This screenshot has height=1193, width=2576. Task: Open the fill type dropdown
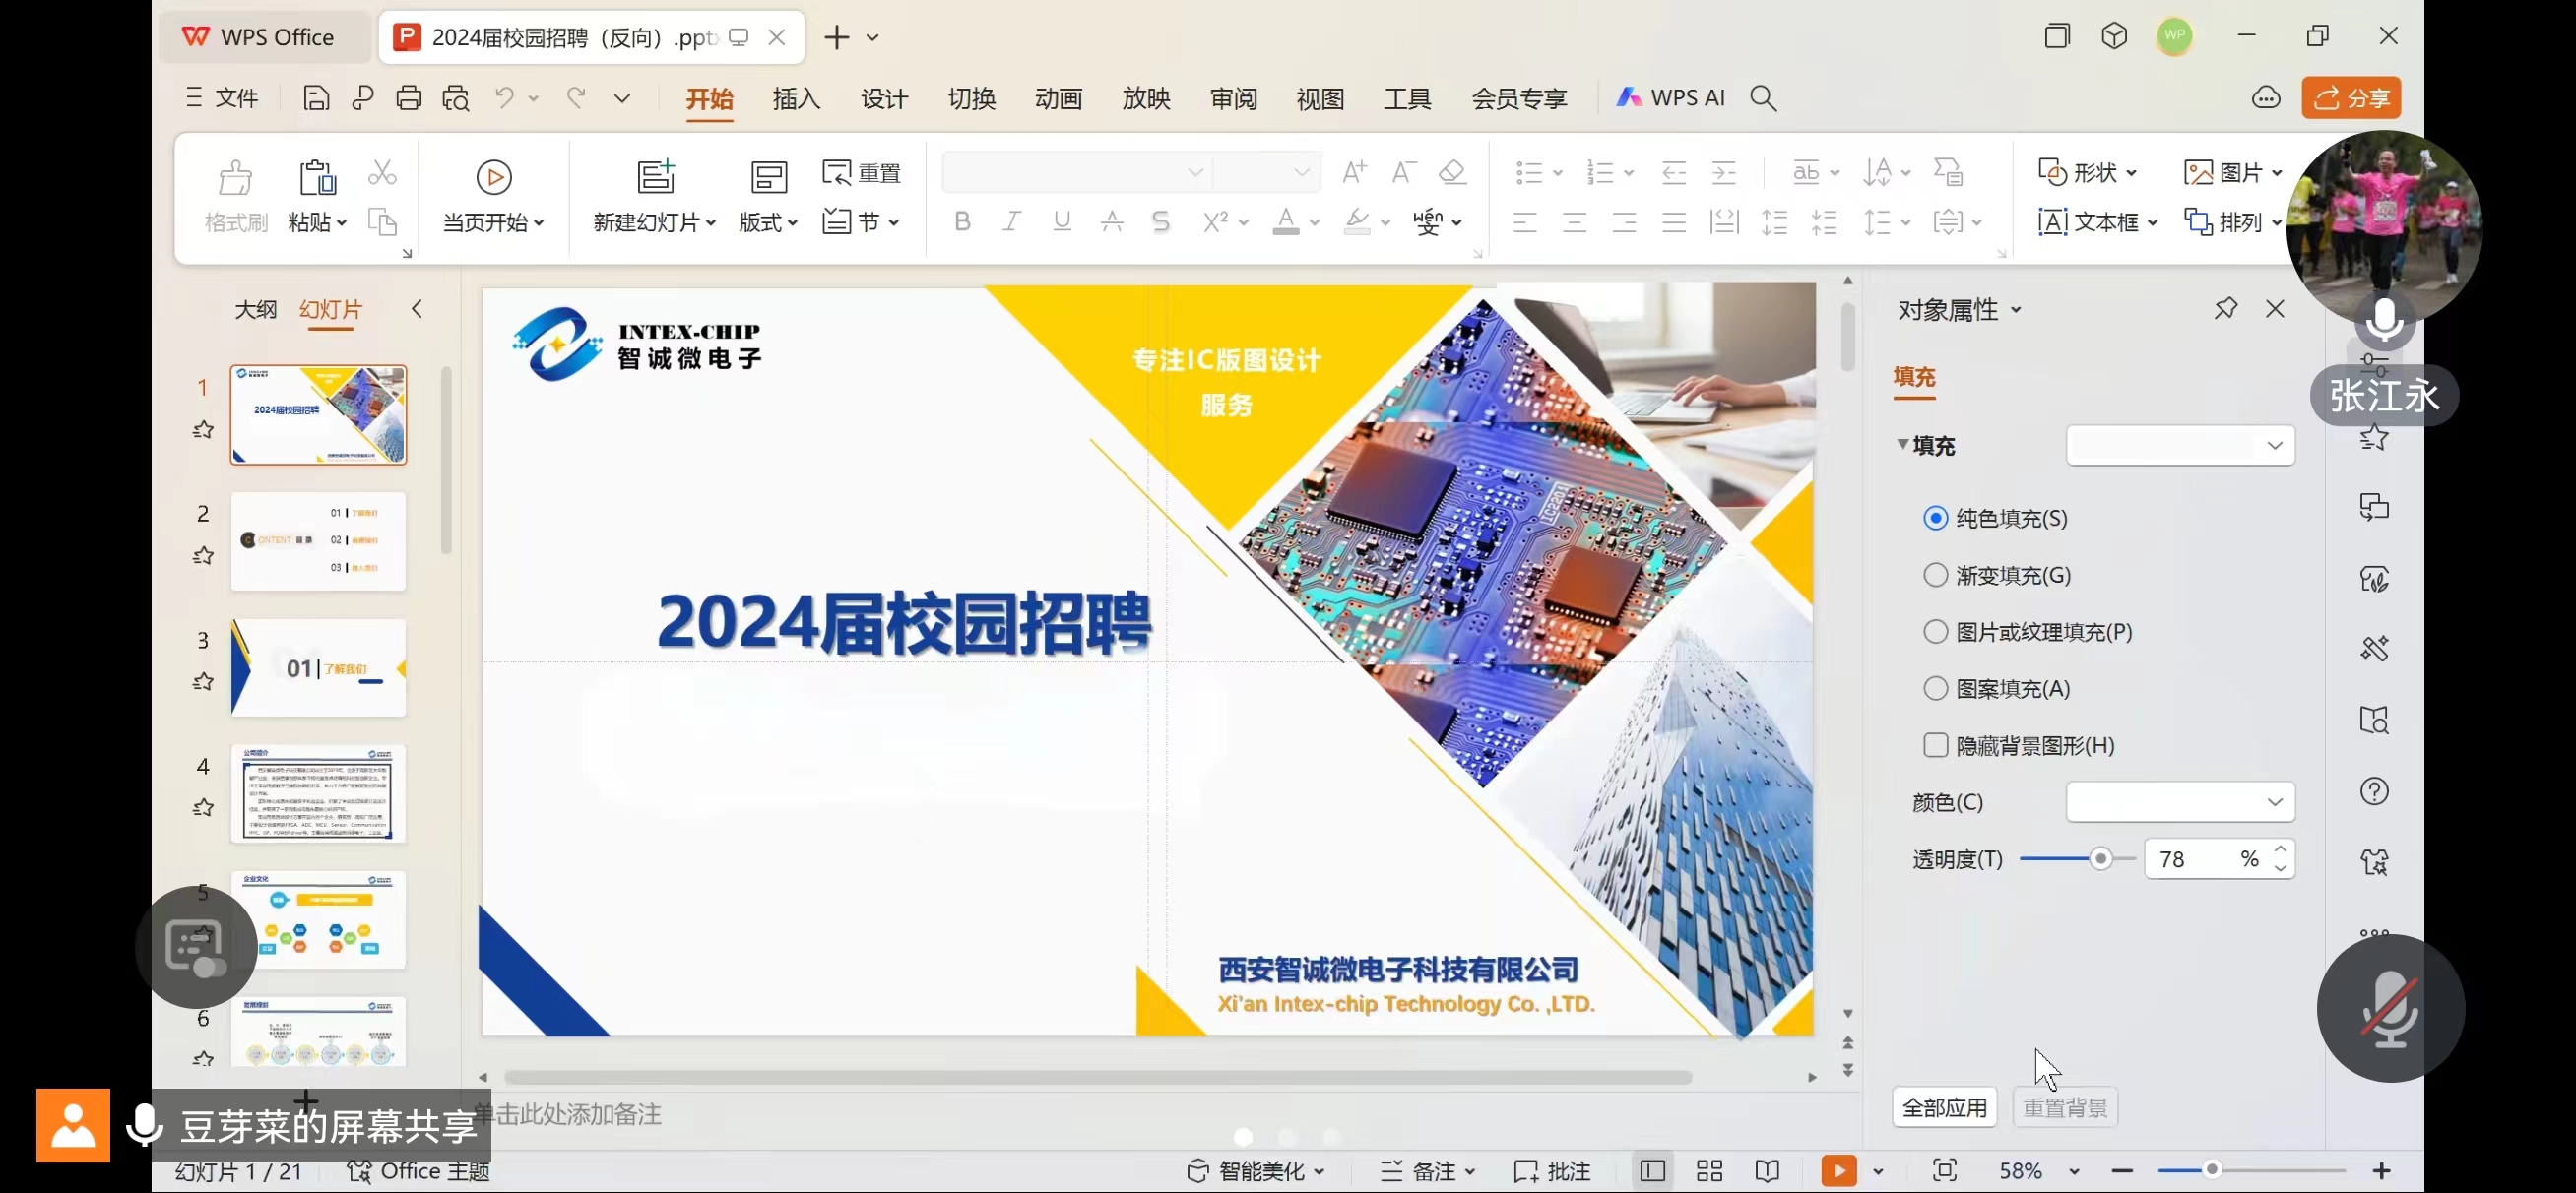[2180, 445]
